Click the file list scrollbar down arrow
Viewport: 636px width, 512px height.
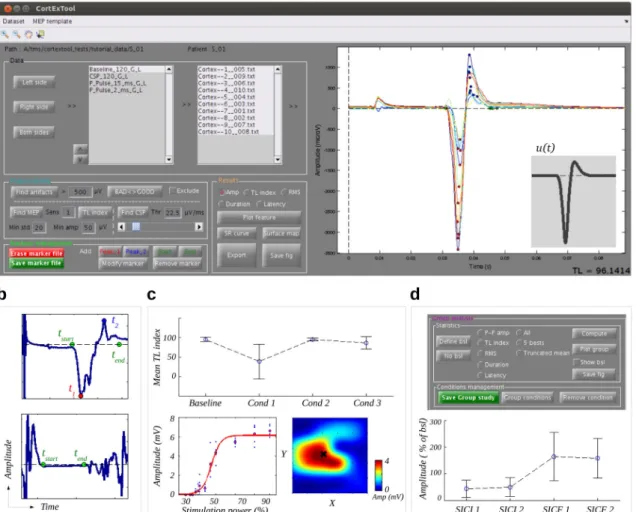277,160
